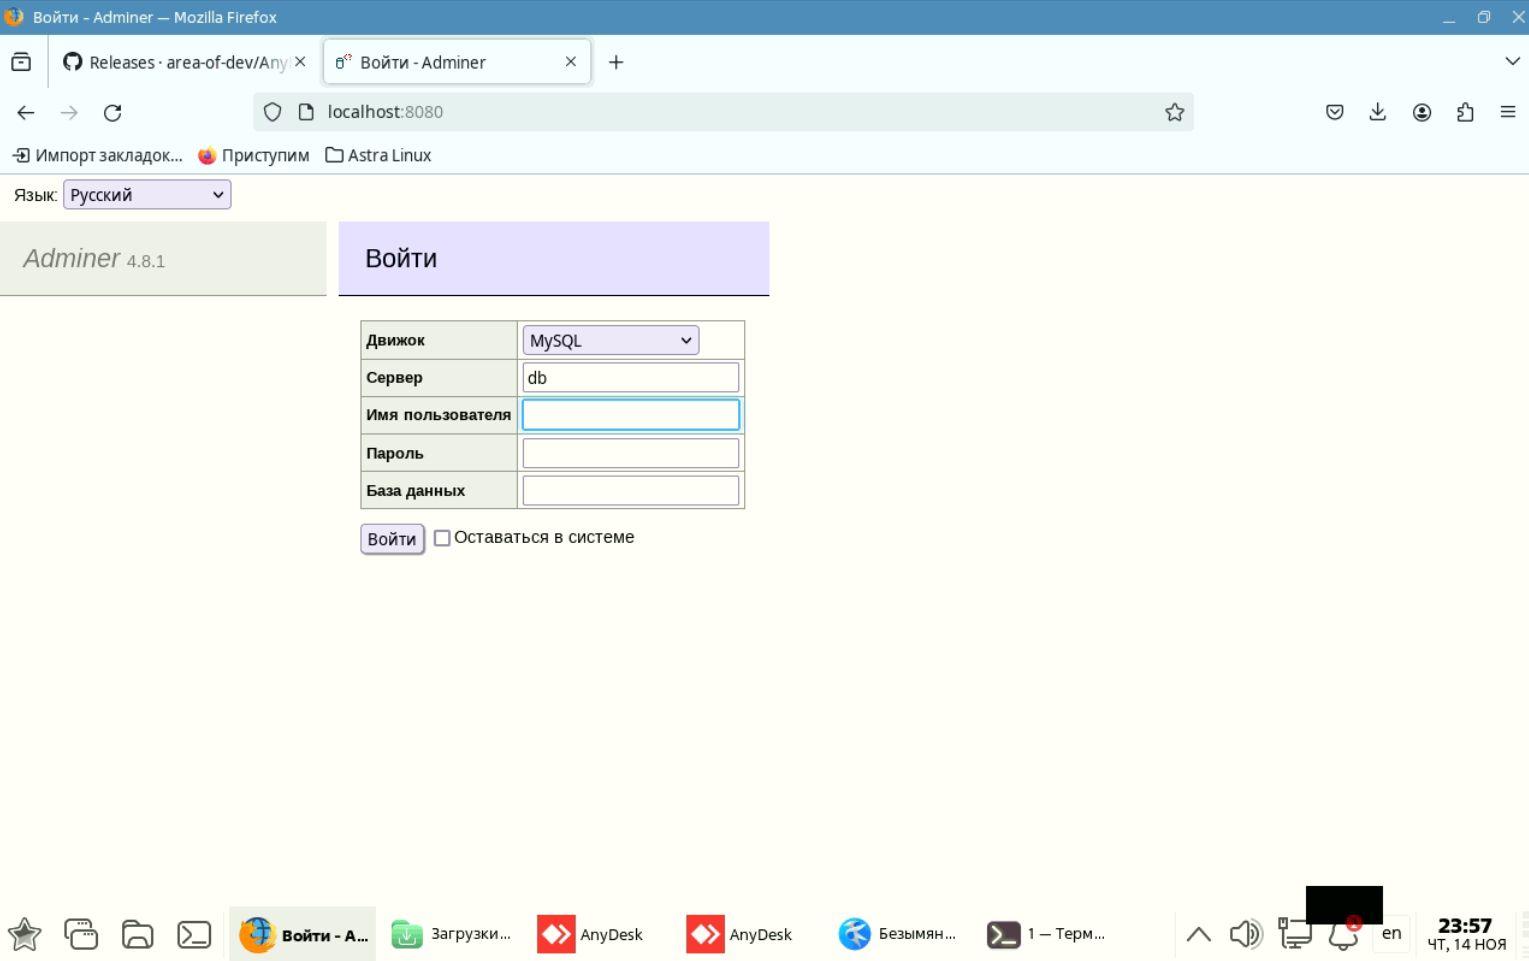The image size is (1529, 961).
Task: Click the Сервер input field
Action: (631, 377)
